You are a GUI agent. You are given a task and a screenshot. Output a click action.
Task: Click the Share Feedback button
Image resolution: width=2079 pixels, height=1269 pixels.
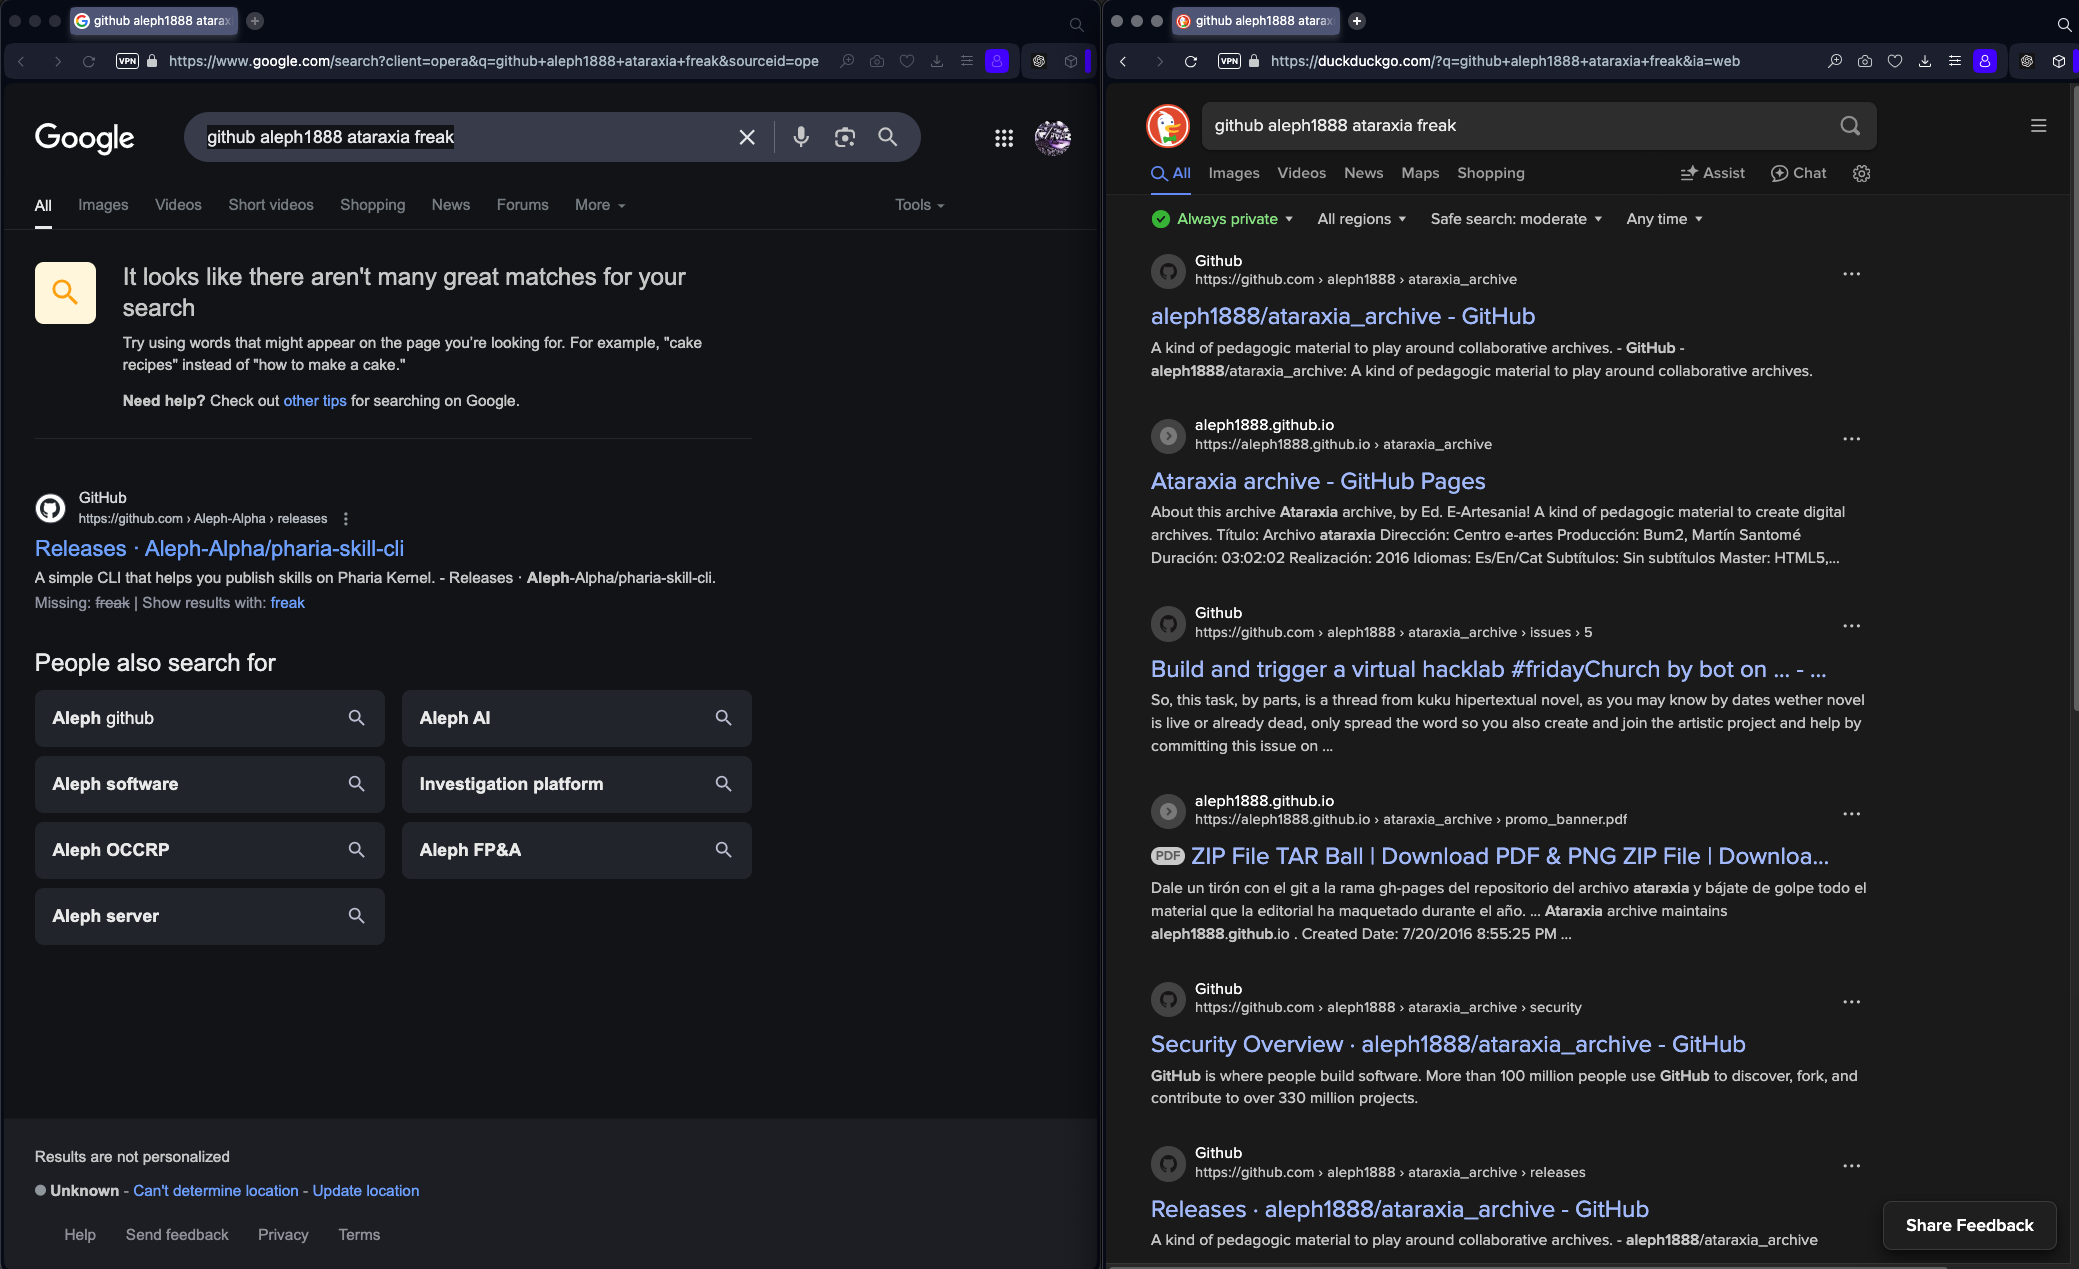click(x=1969, y=1225)
